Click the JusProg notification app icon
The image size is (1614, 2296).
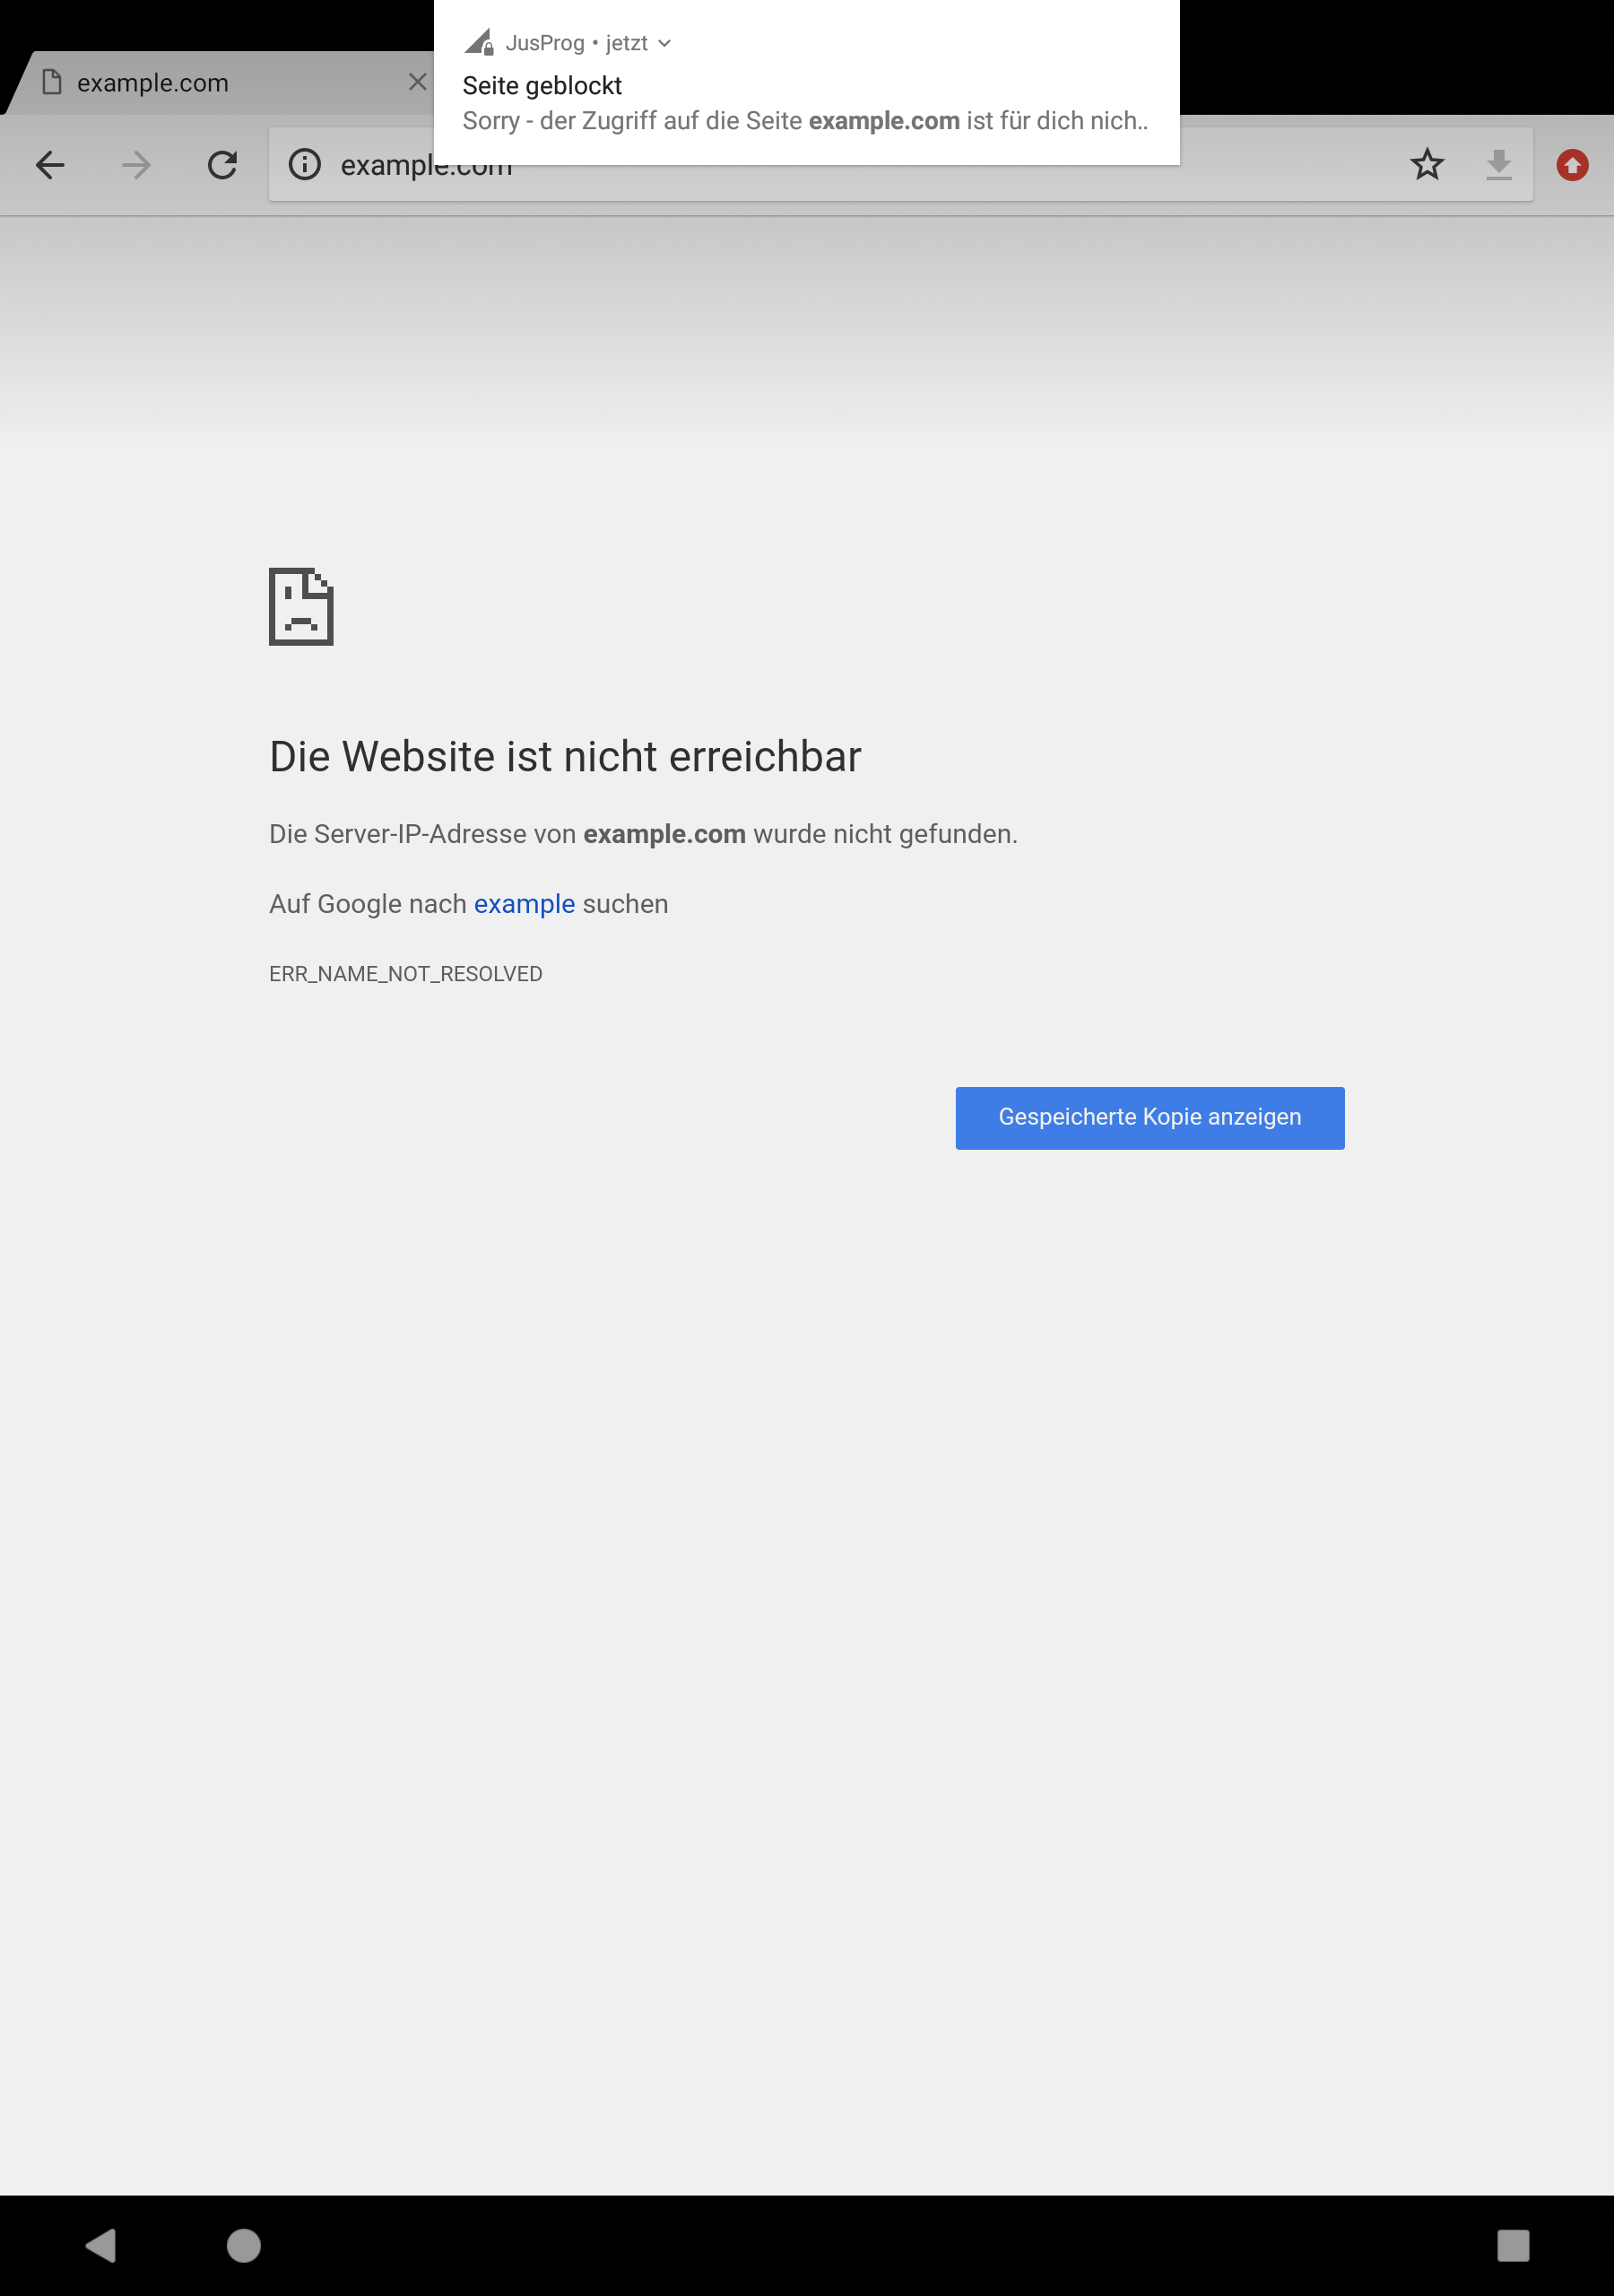(x=480, y=42)
